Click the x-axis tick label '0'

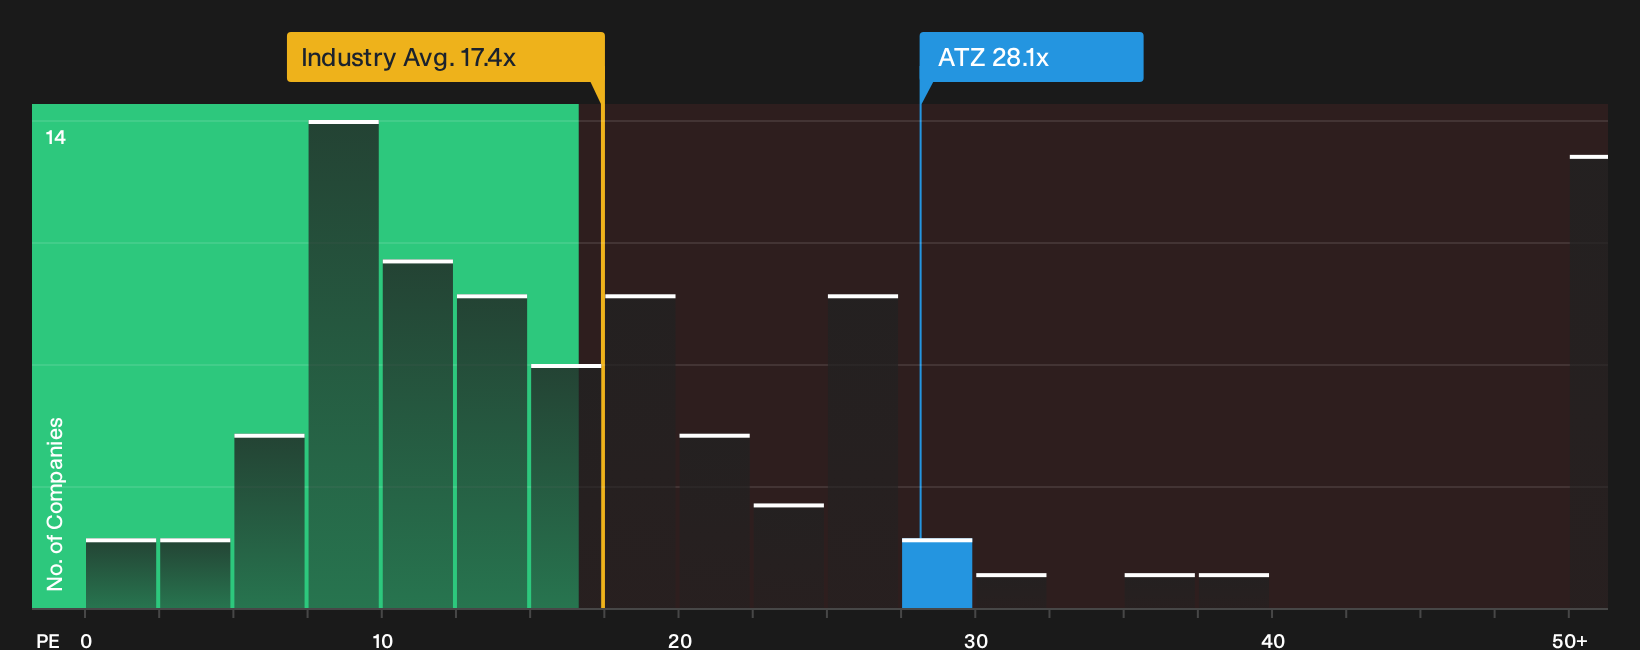point(86,641)
